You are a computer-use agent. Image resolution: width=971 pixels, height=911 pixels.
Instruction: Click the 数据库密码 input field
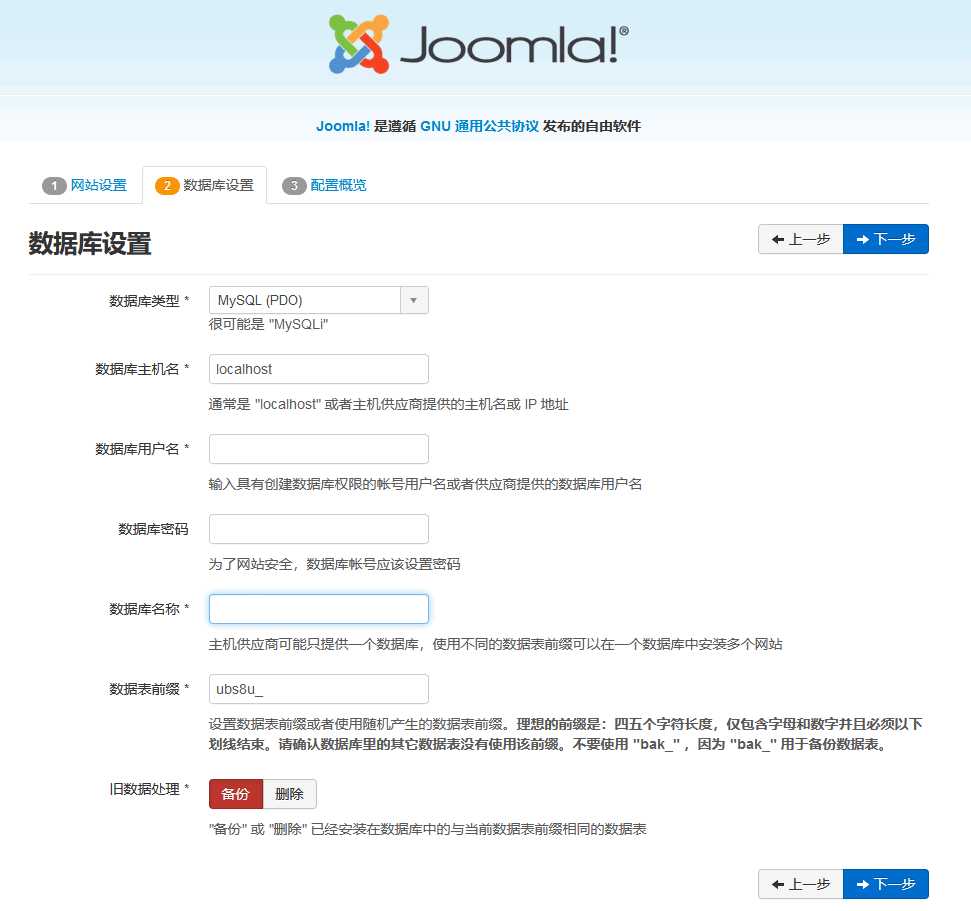(x=318, y=529)
